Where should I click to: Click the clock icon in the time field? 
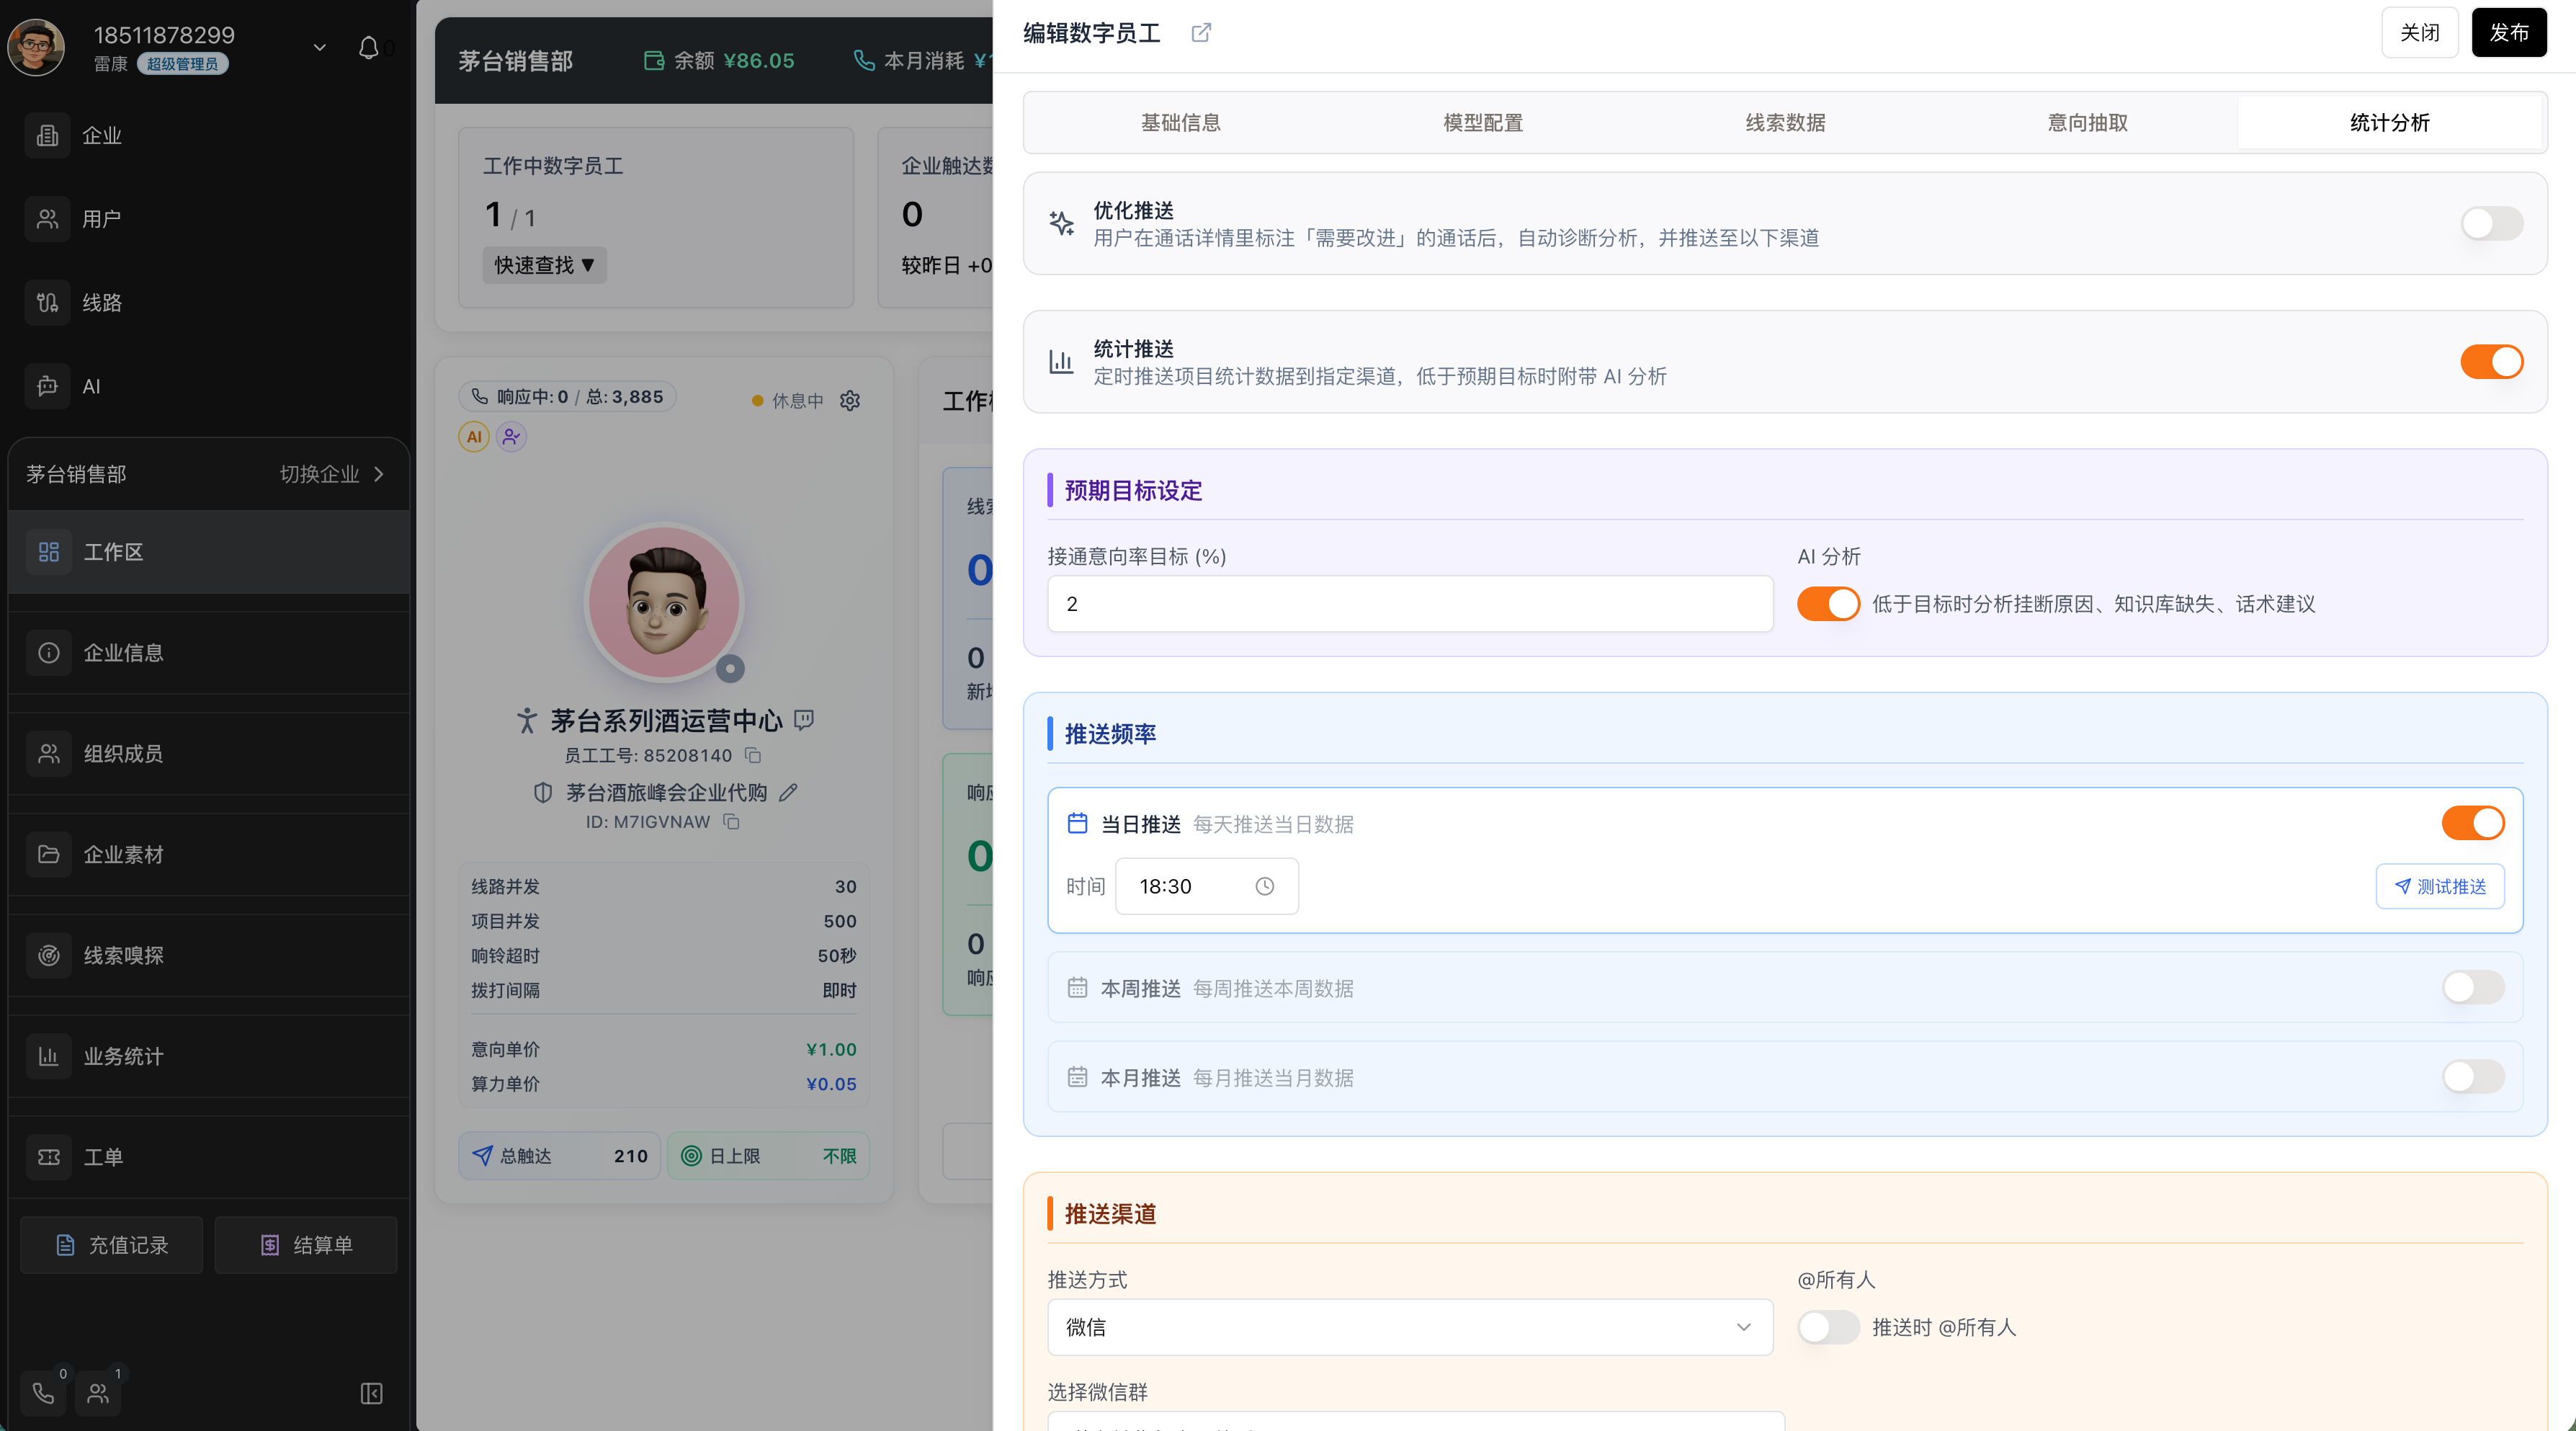(1265, 887)
